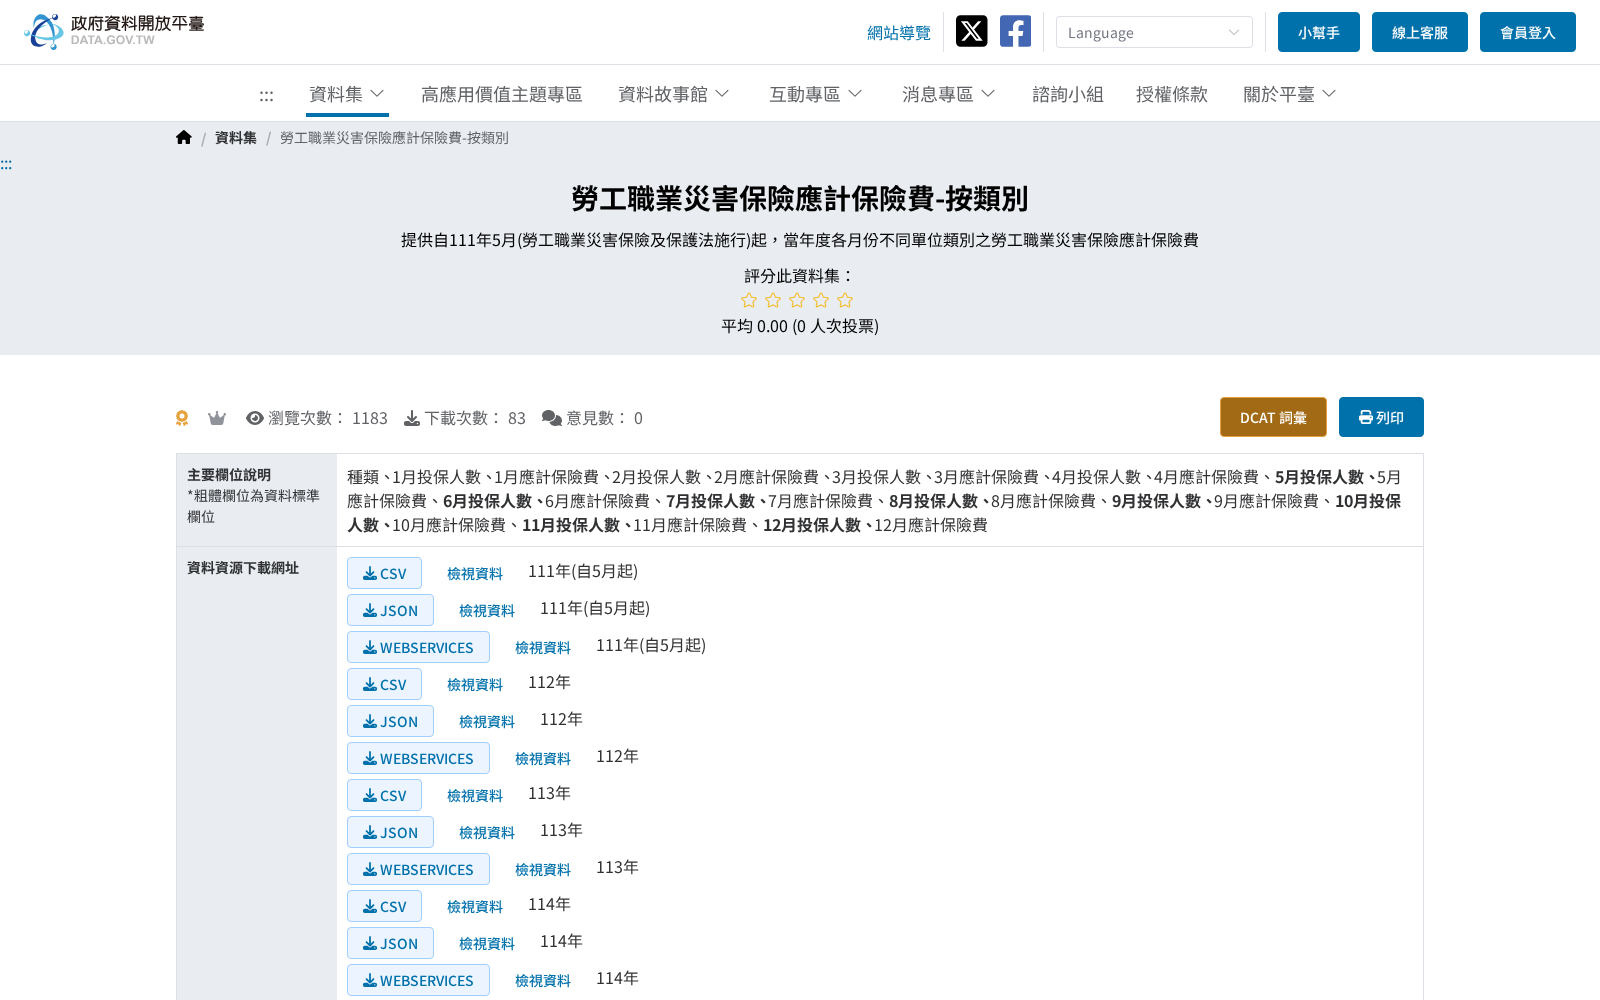Open the 網站導覽 link
This screenshot has width=1600, height=1000.
[899, 33]
